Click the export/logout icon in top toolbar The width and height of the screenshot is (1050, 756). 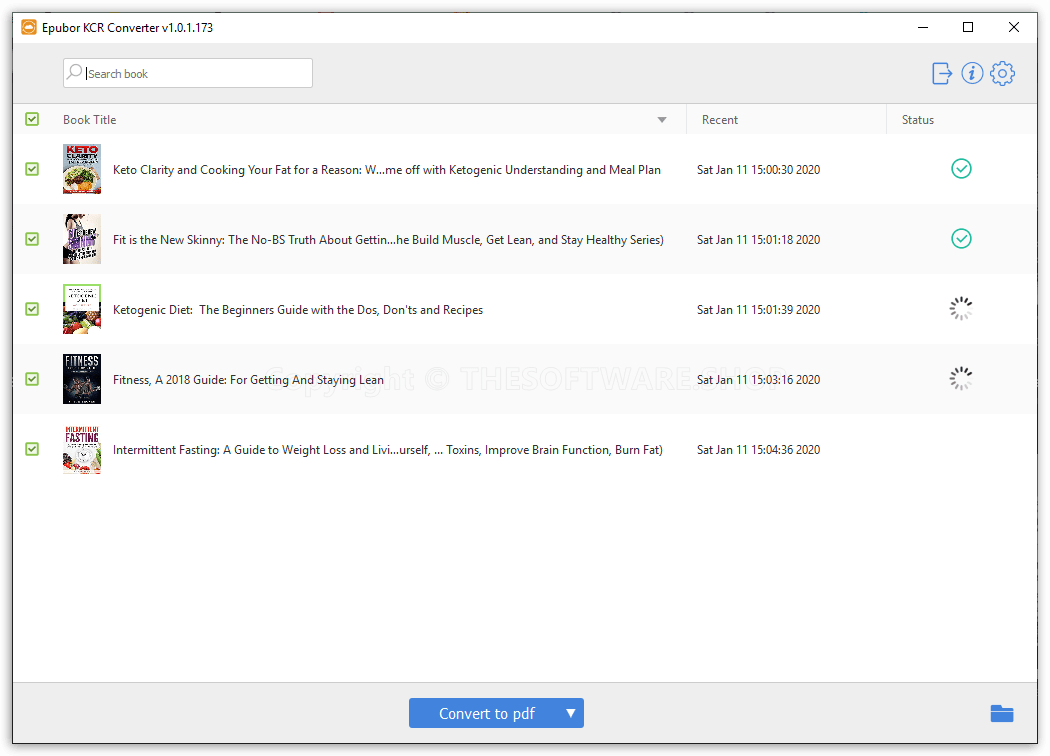tap(942, 73)
